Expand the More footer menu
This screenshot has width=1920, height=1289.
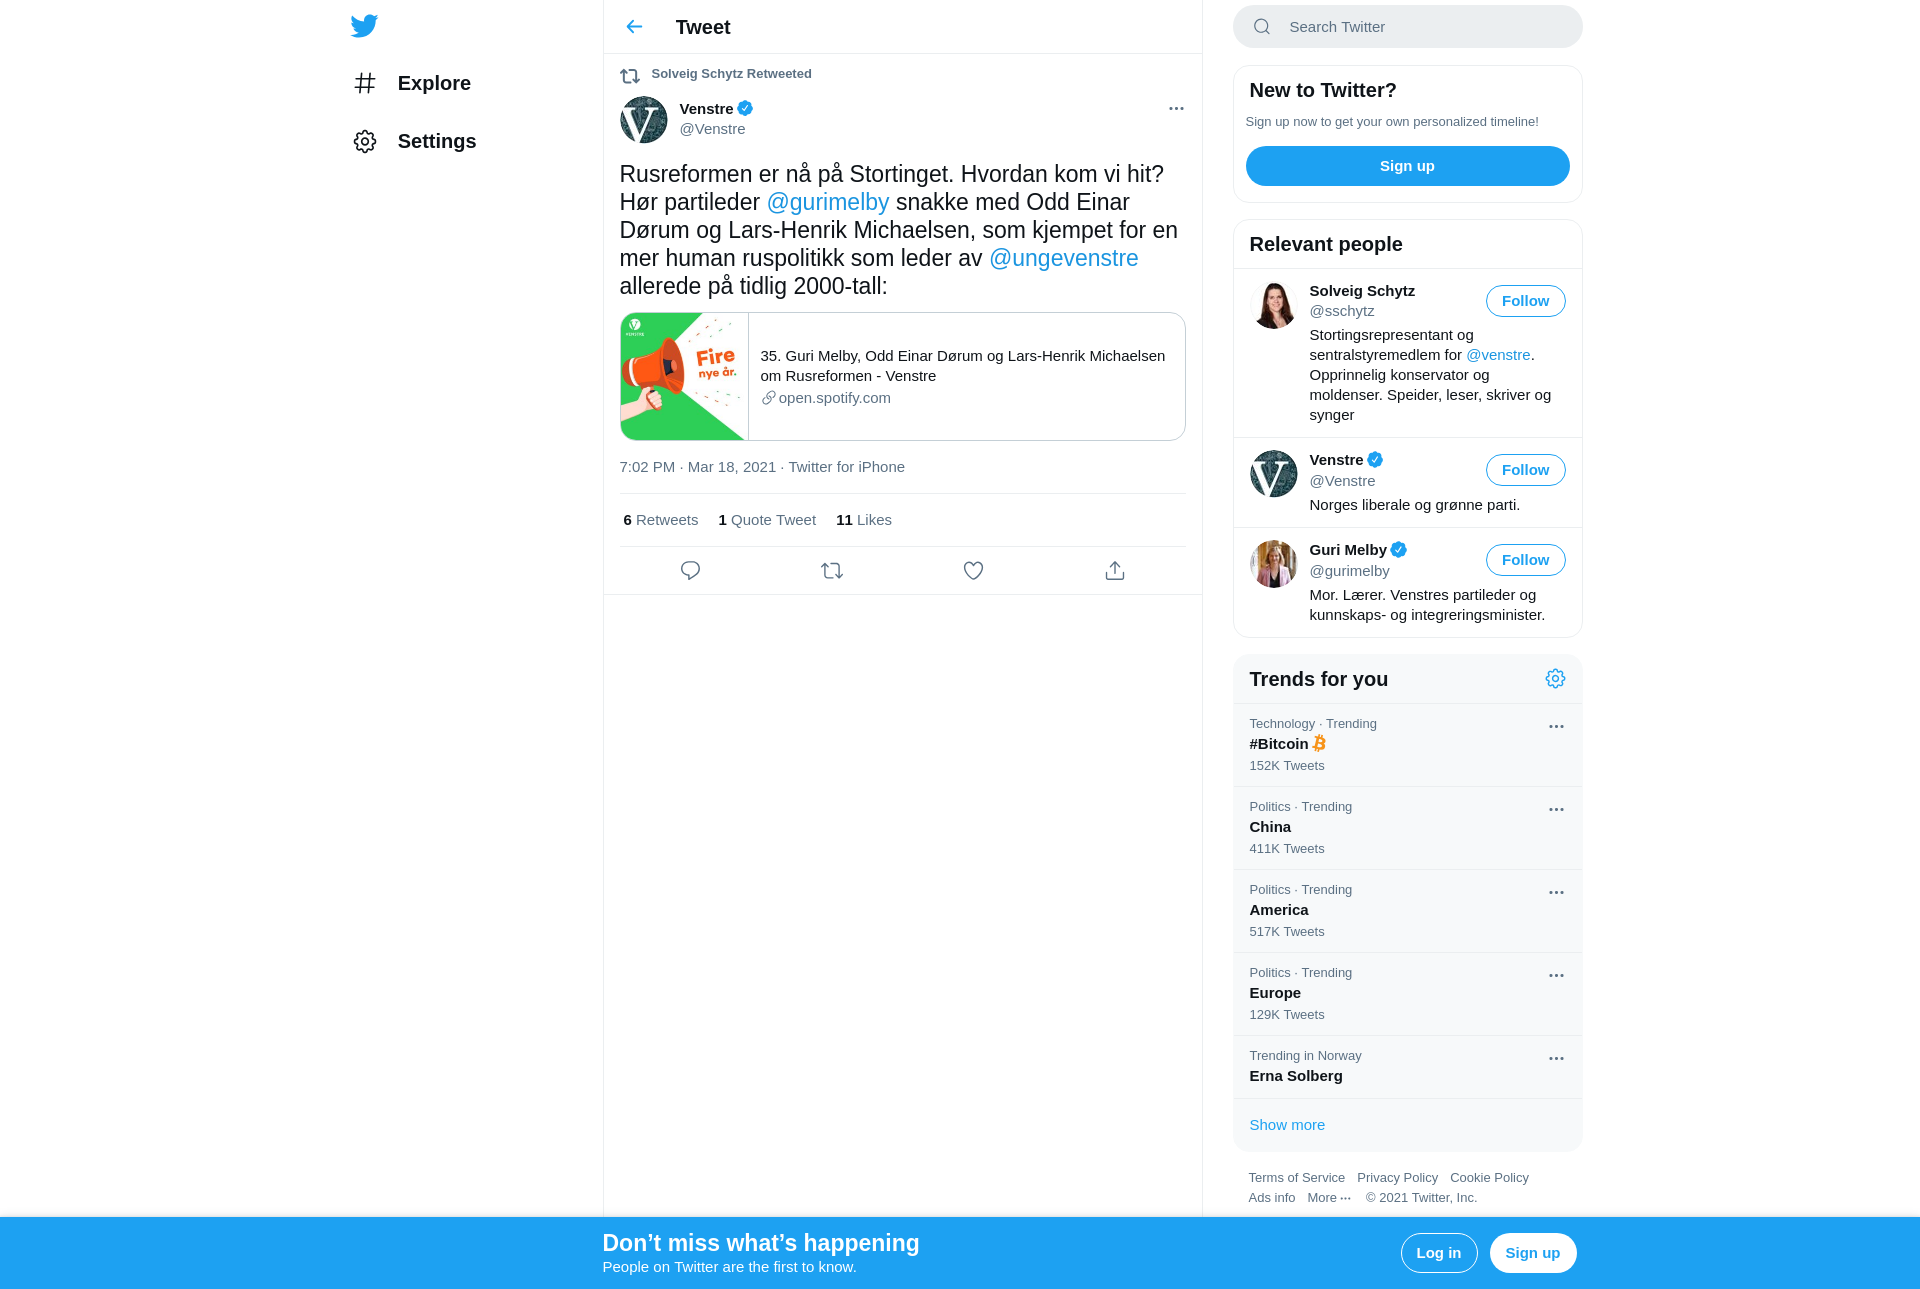[1329, 1198]
